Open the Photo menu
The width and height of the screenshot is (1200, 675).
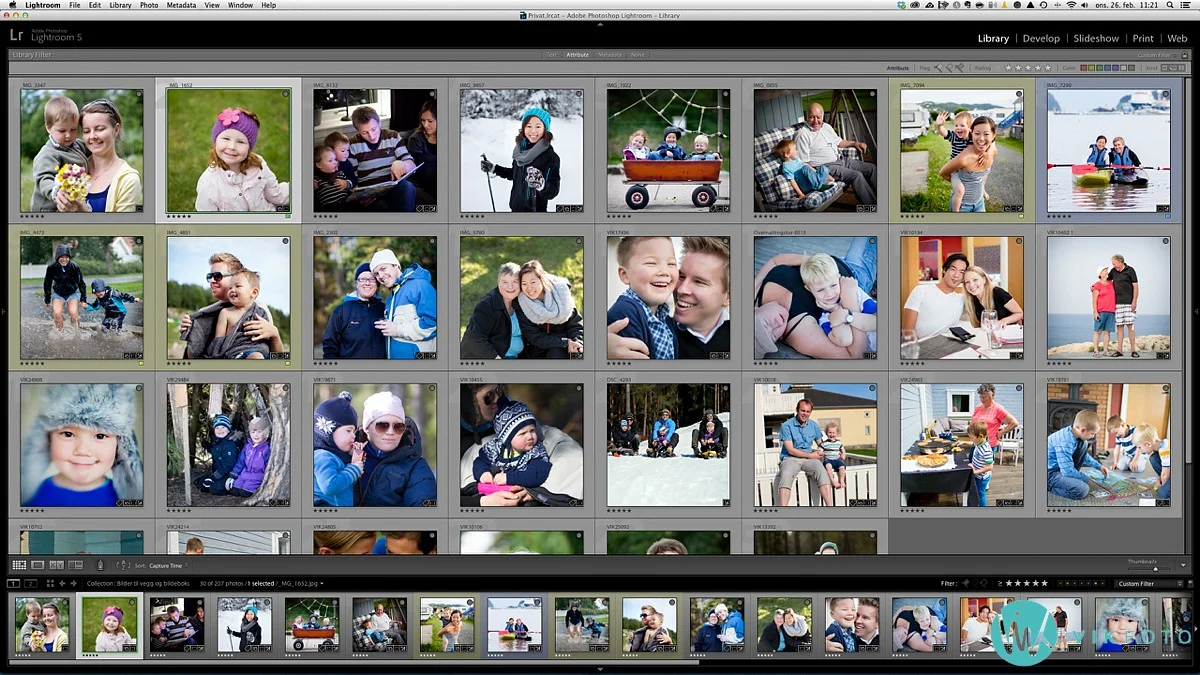(148, 5)
